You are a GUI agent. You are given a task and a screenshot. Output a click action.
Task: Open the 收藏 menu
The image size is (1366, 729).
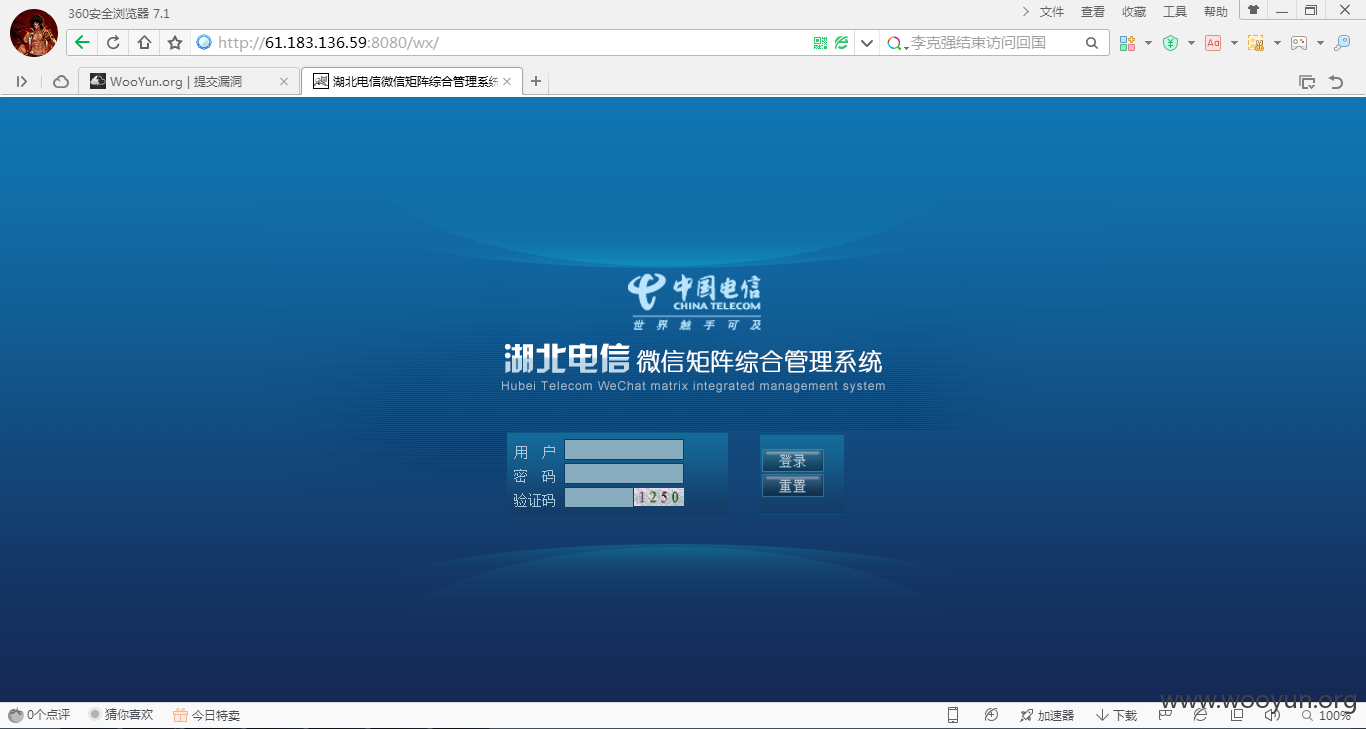(1134, 12)
